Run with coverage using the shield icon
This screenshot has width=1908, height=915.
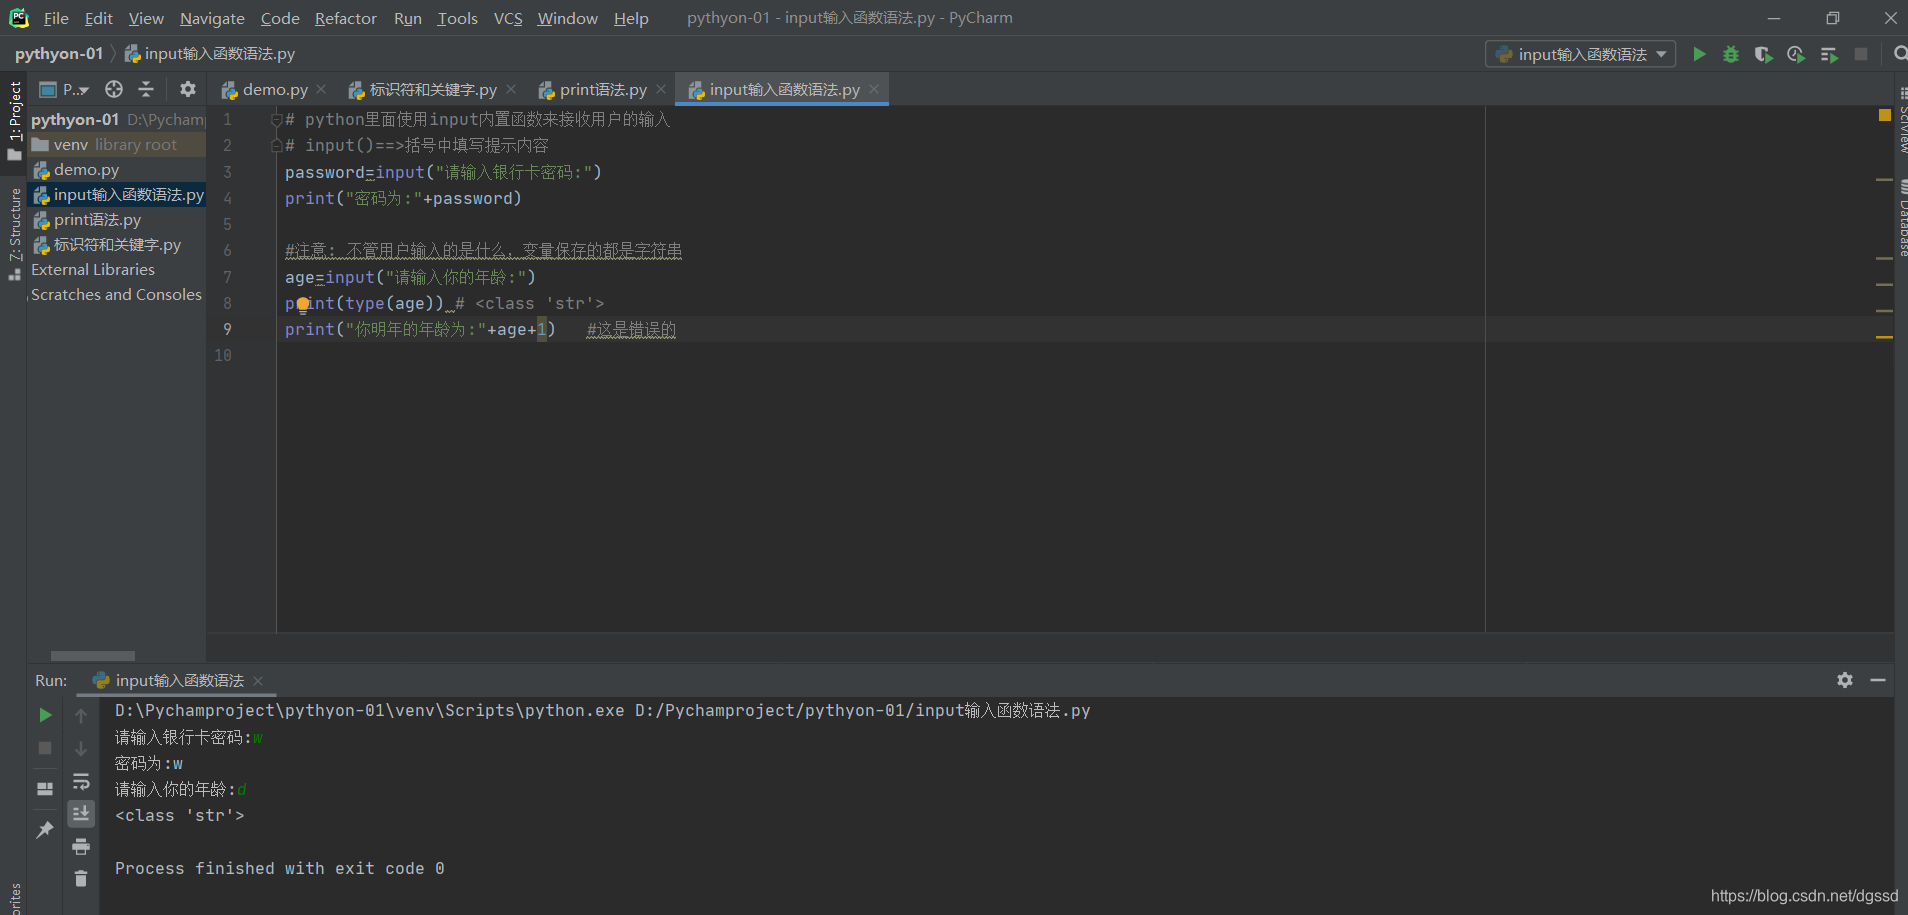click(x=1763, y=54)
